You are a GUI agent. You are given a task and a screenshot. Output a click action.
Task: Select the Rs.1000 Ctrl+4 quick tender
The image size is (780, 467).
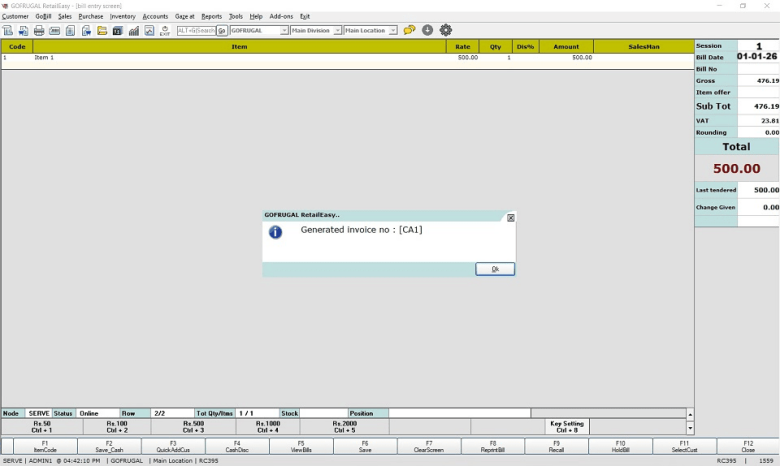268,427
